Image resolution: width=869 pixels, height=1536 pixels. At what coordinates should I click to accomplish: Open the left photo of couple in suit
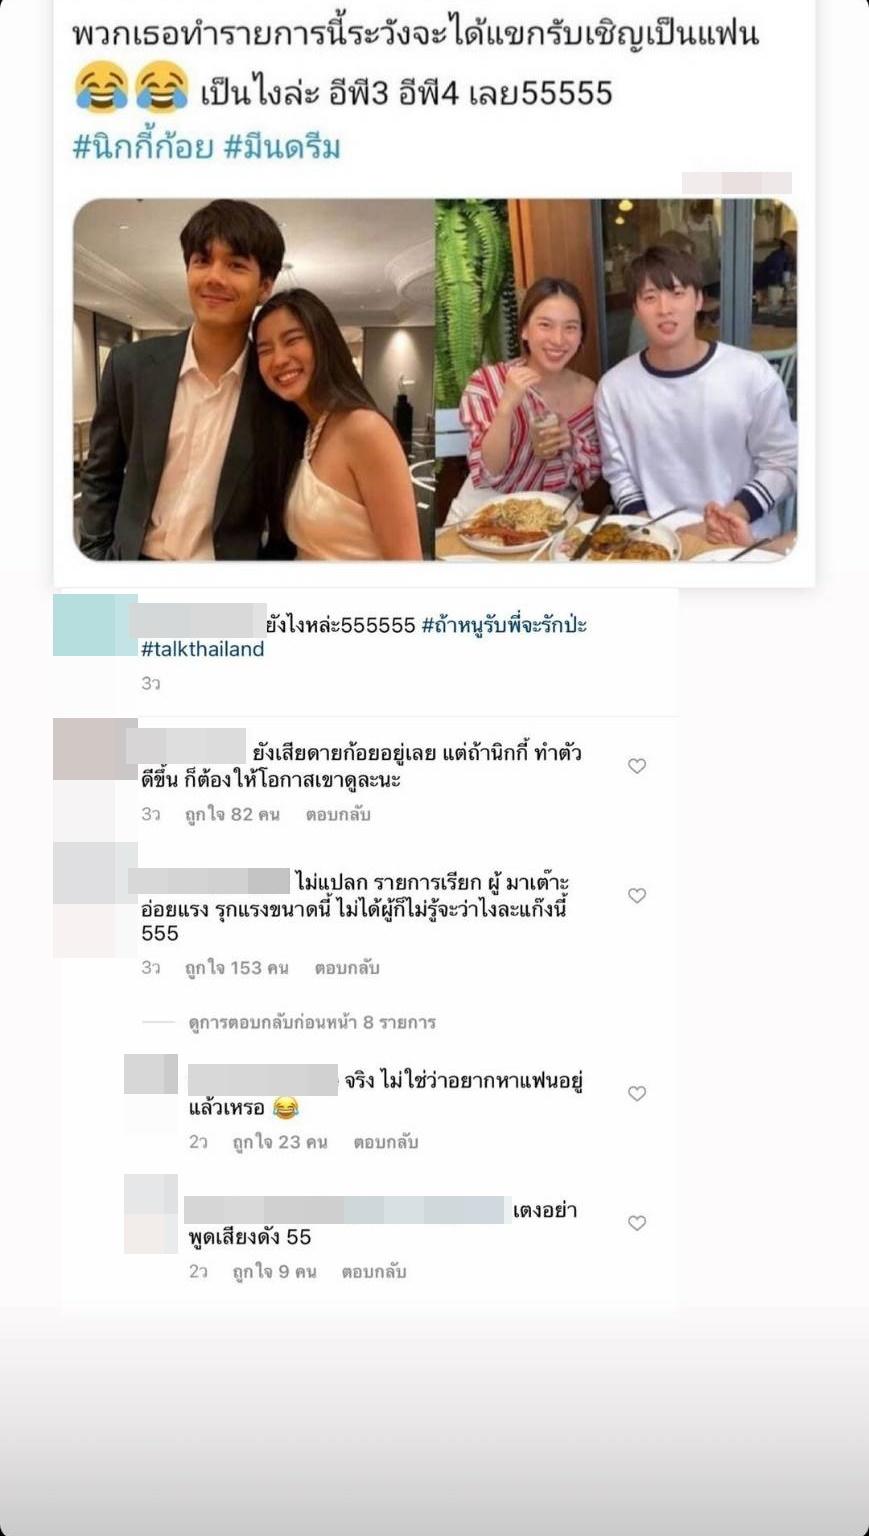254,379
